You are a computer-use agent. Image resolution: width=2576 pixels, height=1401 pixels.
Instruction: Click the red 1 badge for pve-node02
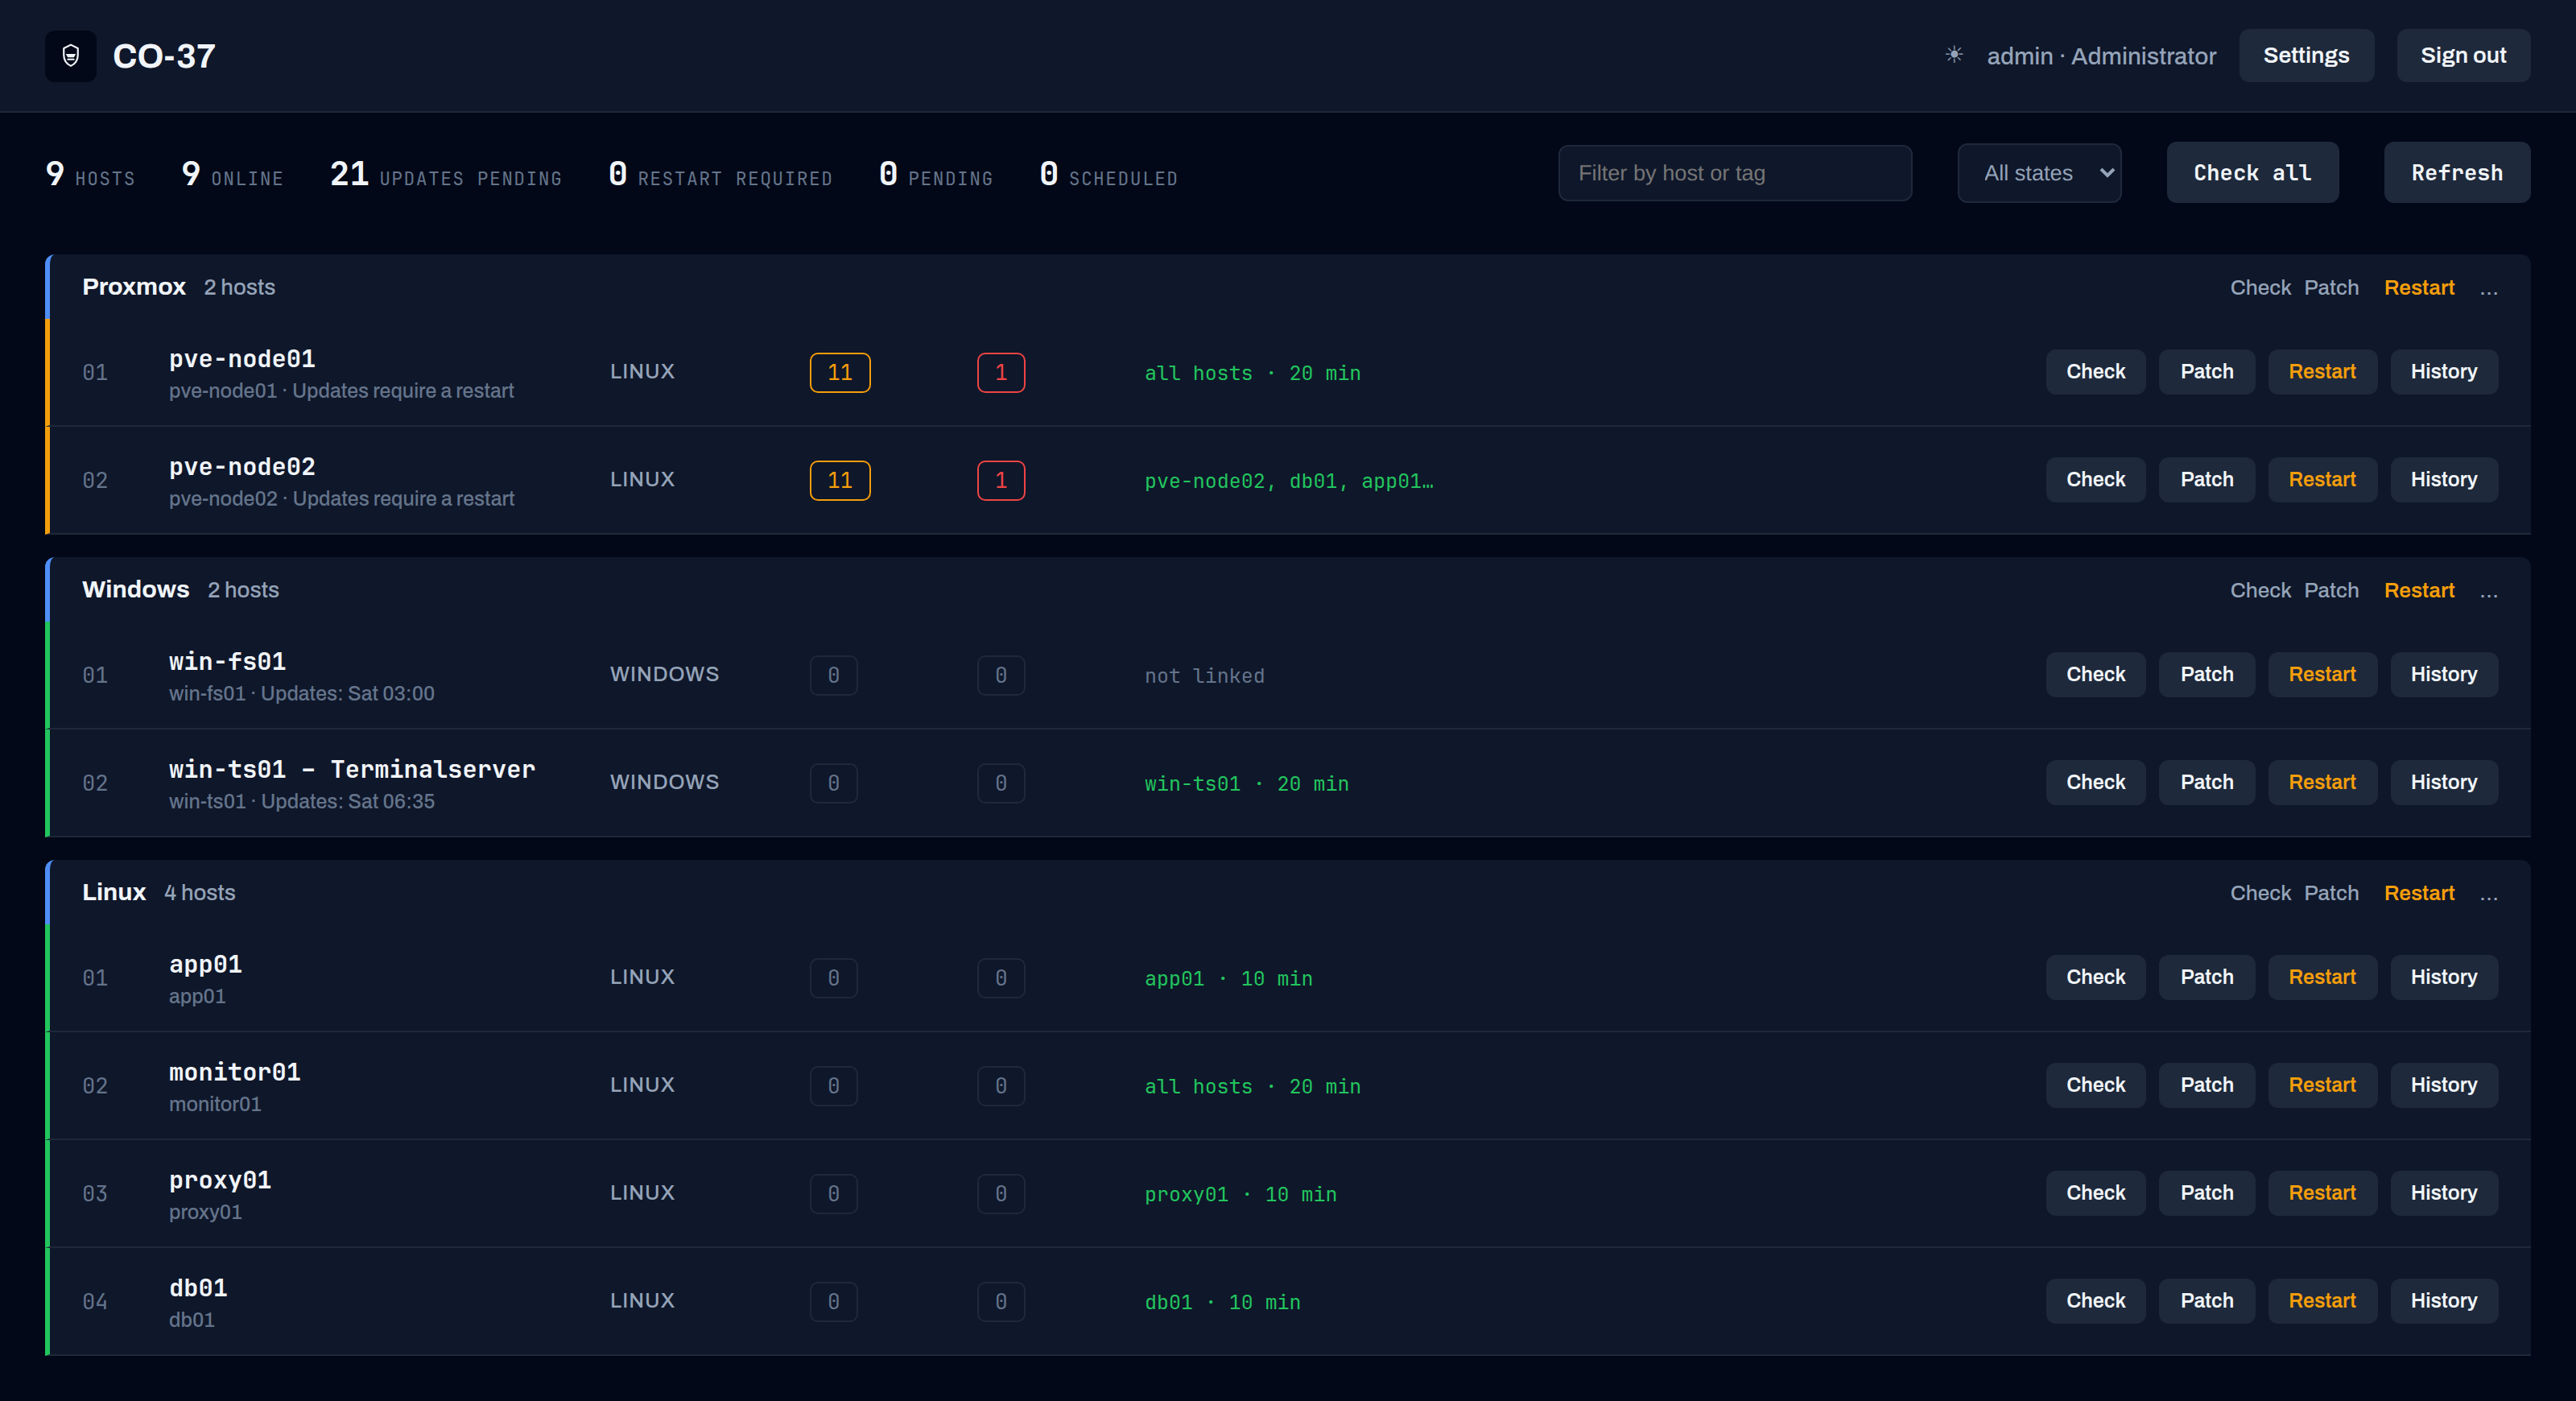[1000, 481]
